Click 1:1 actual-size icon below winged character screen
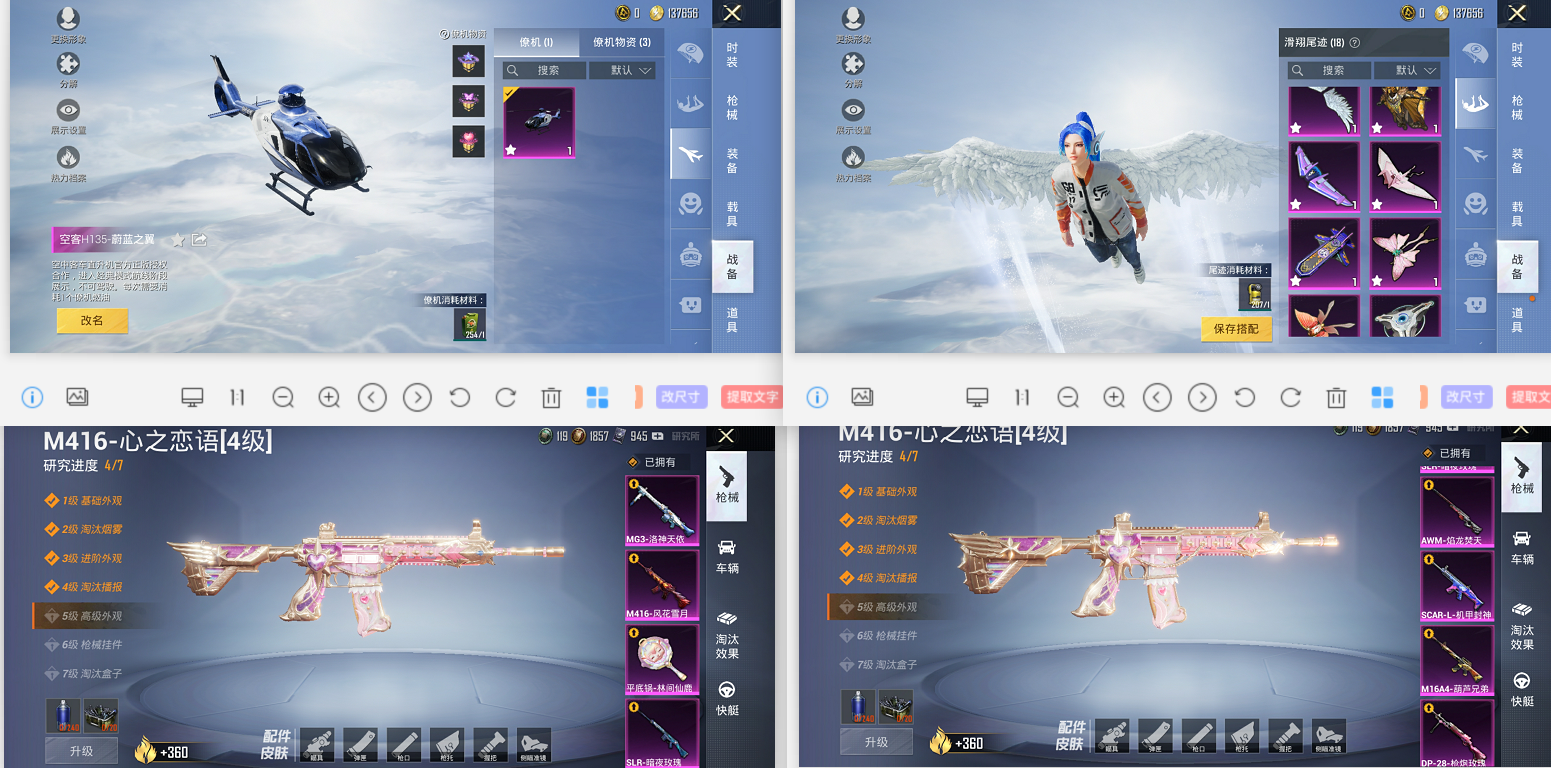 (1022, 397)
